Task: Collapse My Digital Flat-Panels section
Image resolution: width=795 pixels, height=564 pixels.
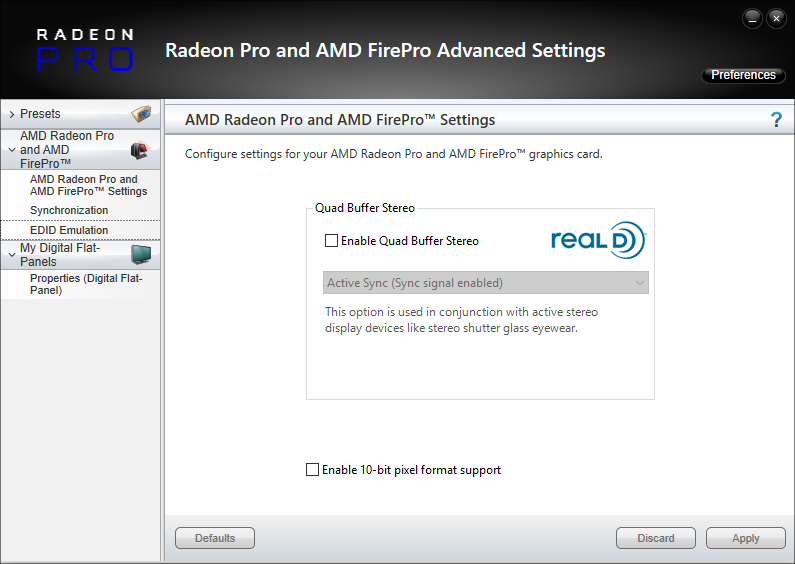Action: tap(11, 255)
